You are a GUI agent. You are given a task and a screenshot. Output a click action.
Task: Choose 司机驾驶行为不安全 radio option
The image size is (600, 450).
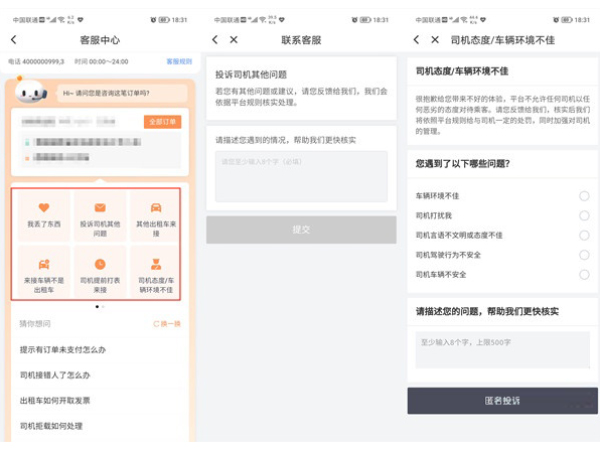(x=584, y=254)
